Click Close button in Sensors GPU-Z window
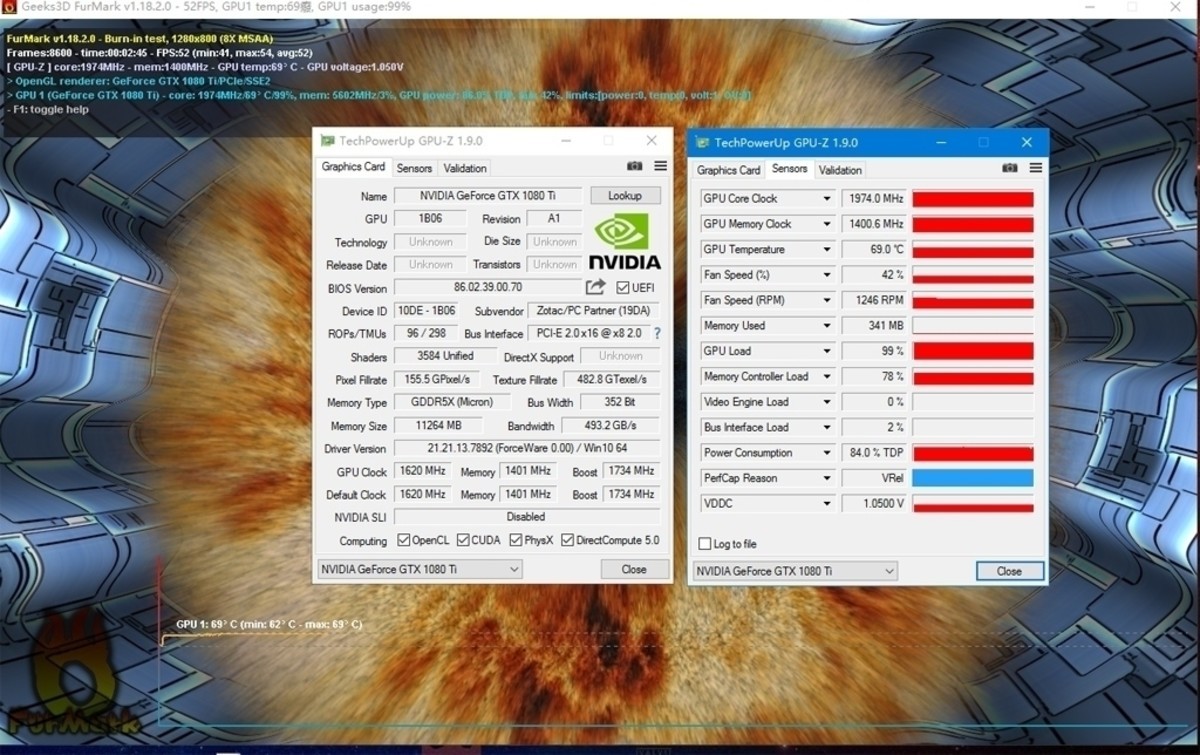This screenshot has height=755, width=1200. 1009,571
